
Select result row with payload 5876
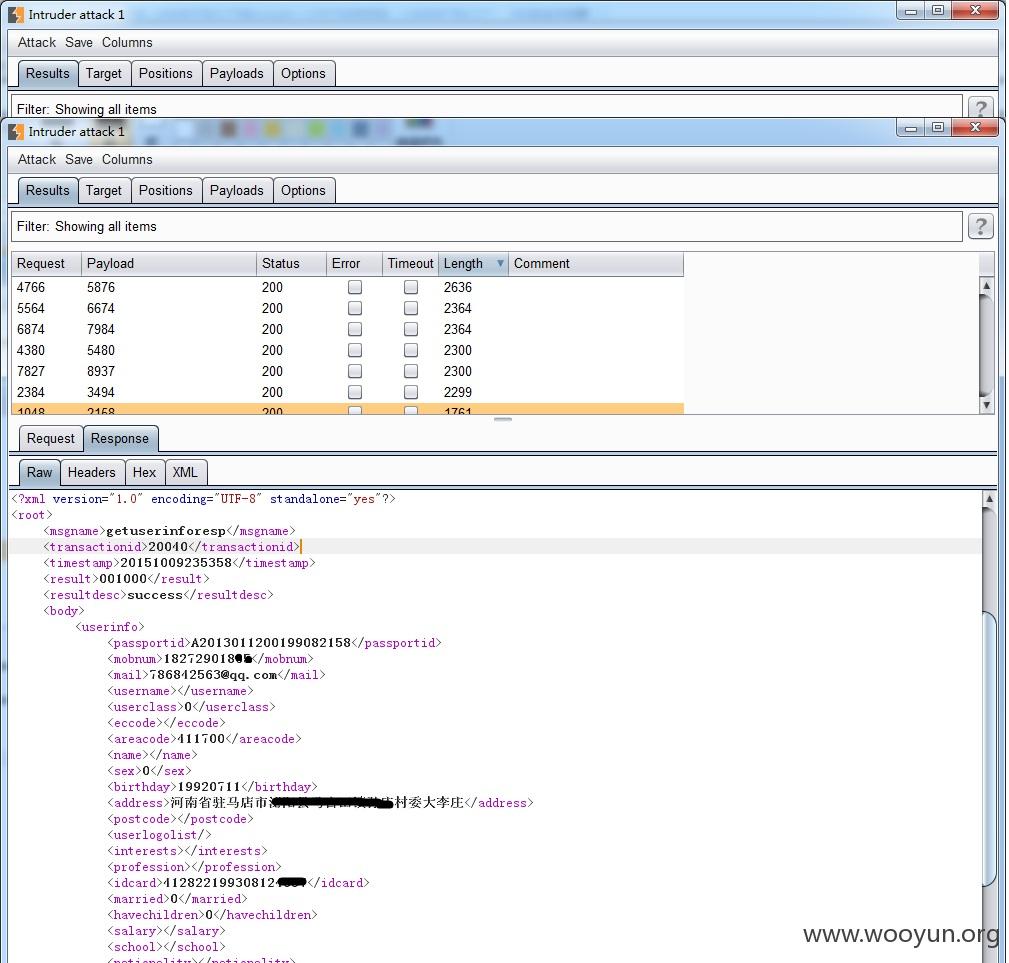(347, 288)
